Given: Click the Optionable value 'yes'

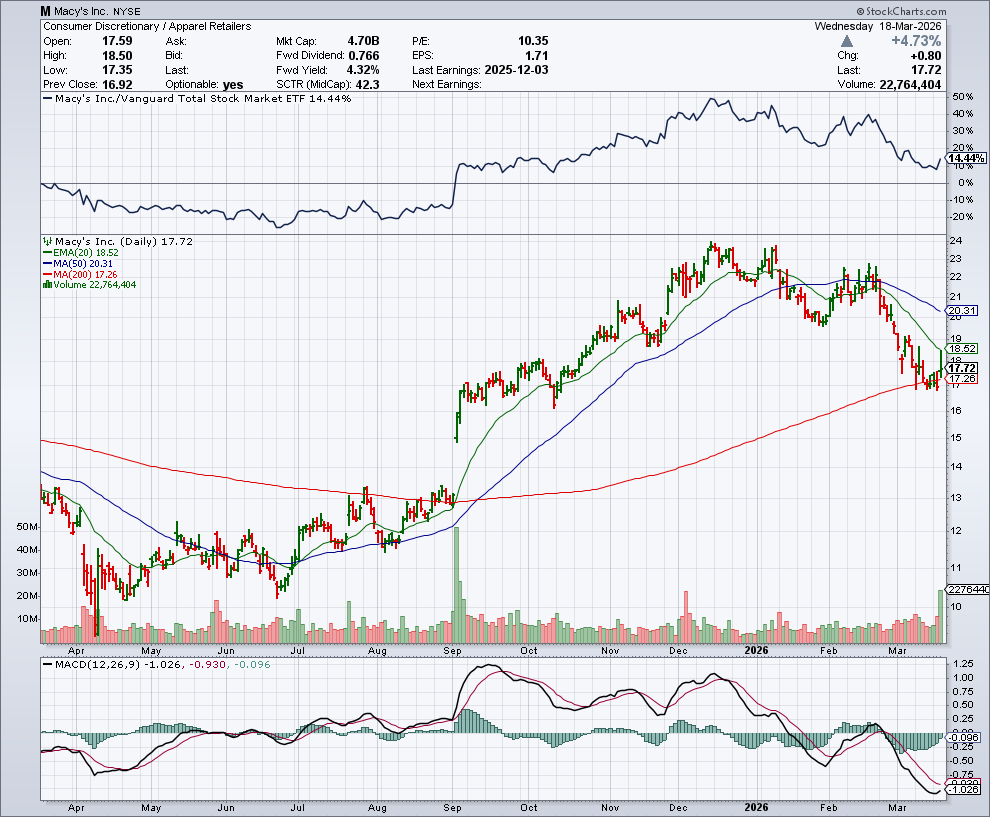Looking at the screenshot, I should (x=233, y=85).
